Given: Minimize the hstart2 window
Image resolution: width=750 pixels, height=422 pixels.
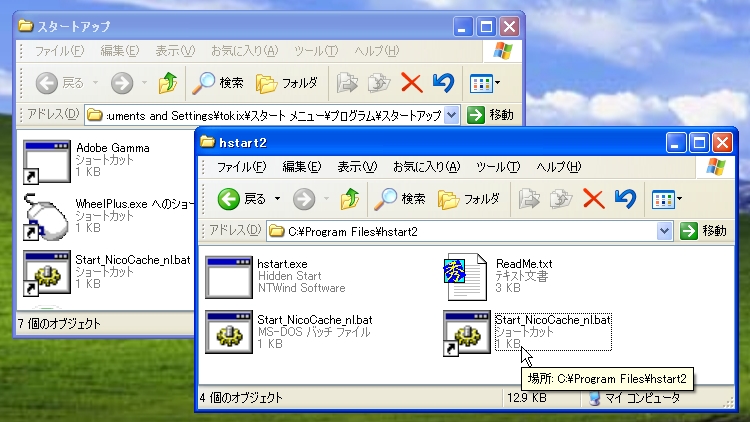Looking at the screenshot, I should [675, 143].
